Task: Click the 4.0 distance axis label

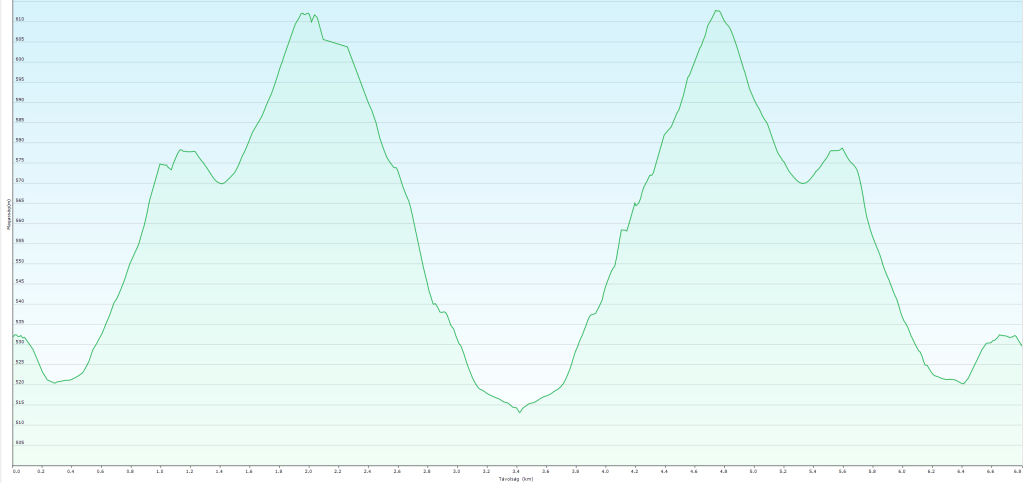Action: tap(604, 470)
